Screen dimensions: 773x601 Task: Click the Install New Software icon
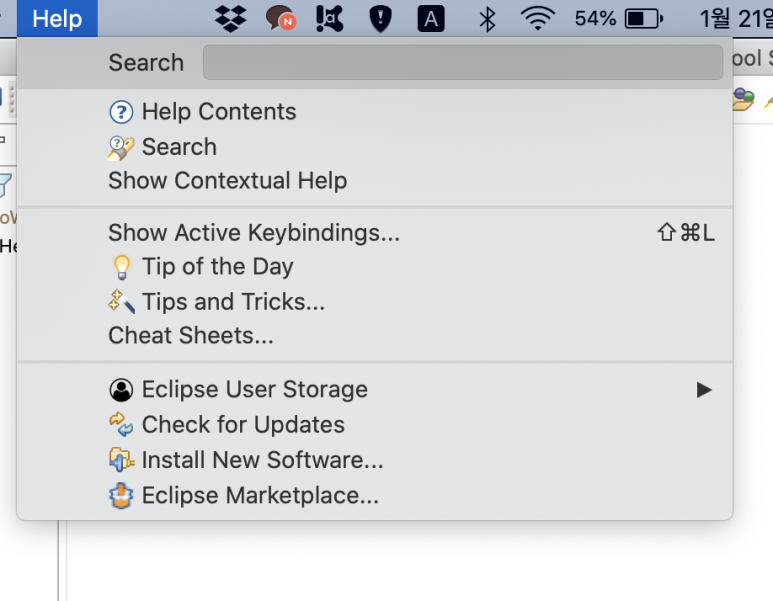121,460
